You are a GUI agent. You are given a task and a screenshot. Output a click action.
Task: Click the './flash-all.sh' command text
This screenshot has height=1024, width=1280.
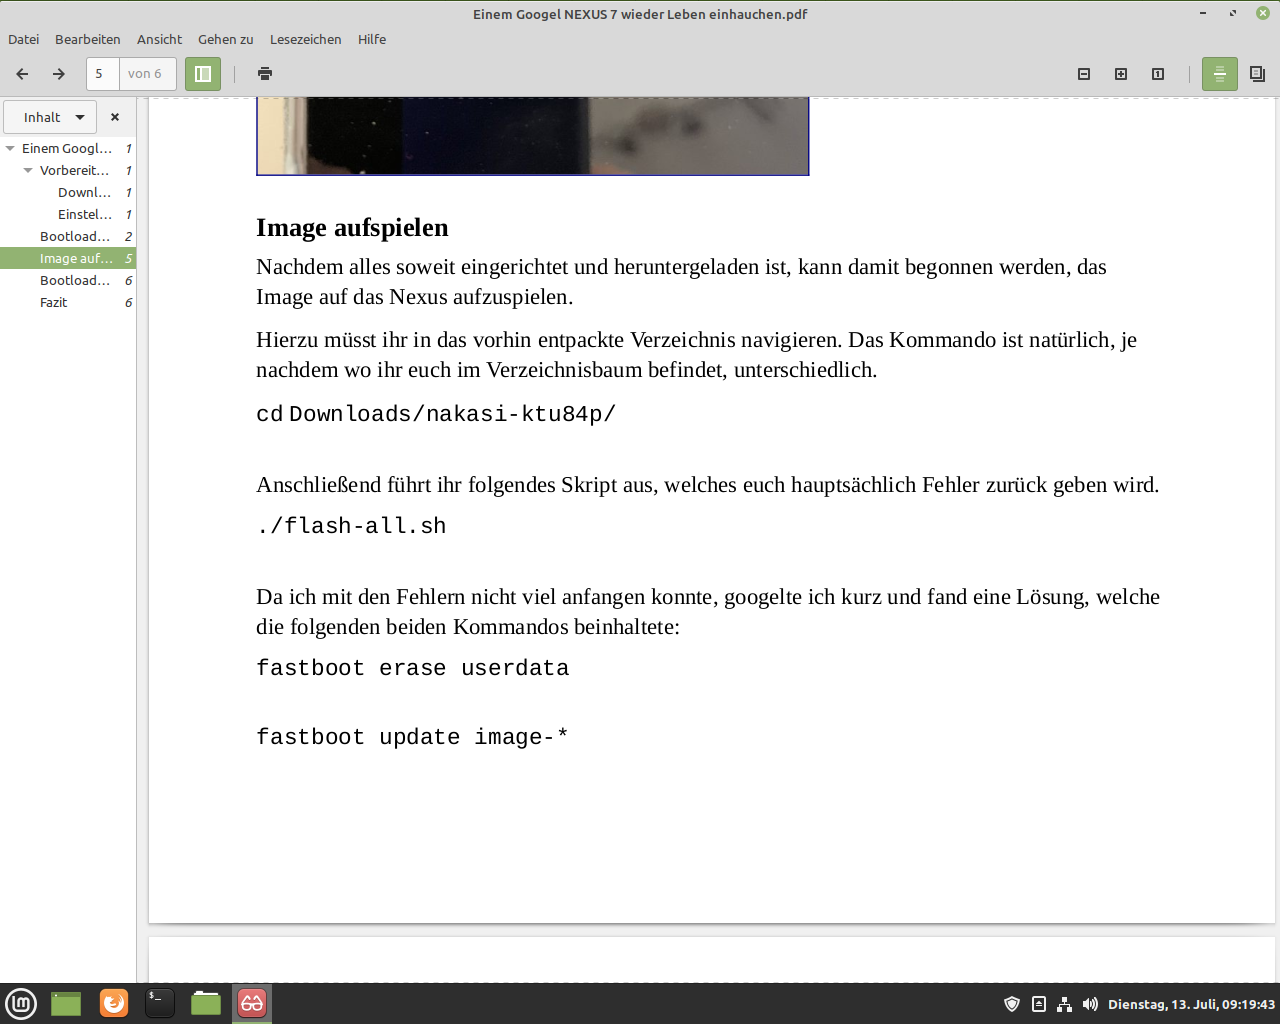tap(351, 526)
